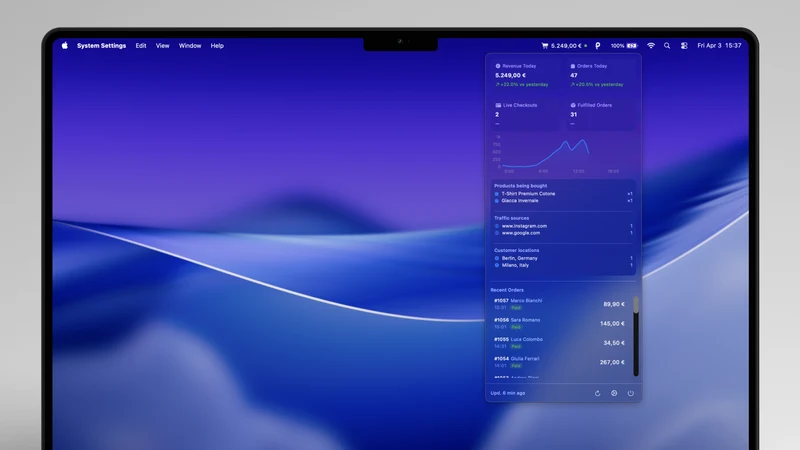Open the battery status in menu bar

pyautogui.click(x=624, y=45)
